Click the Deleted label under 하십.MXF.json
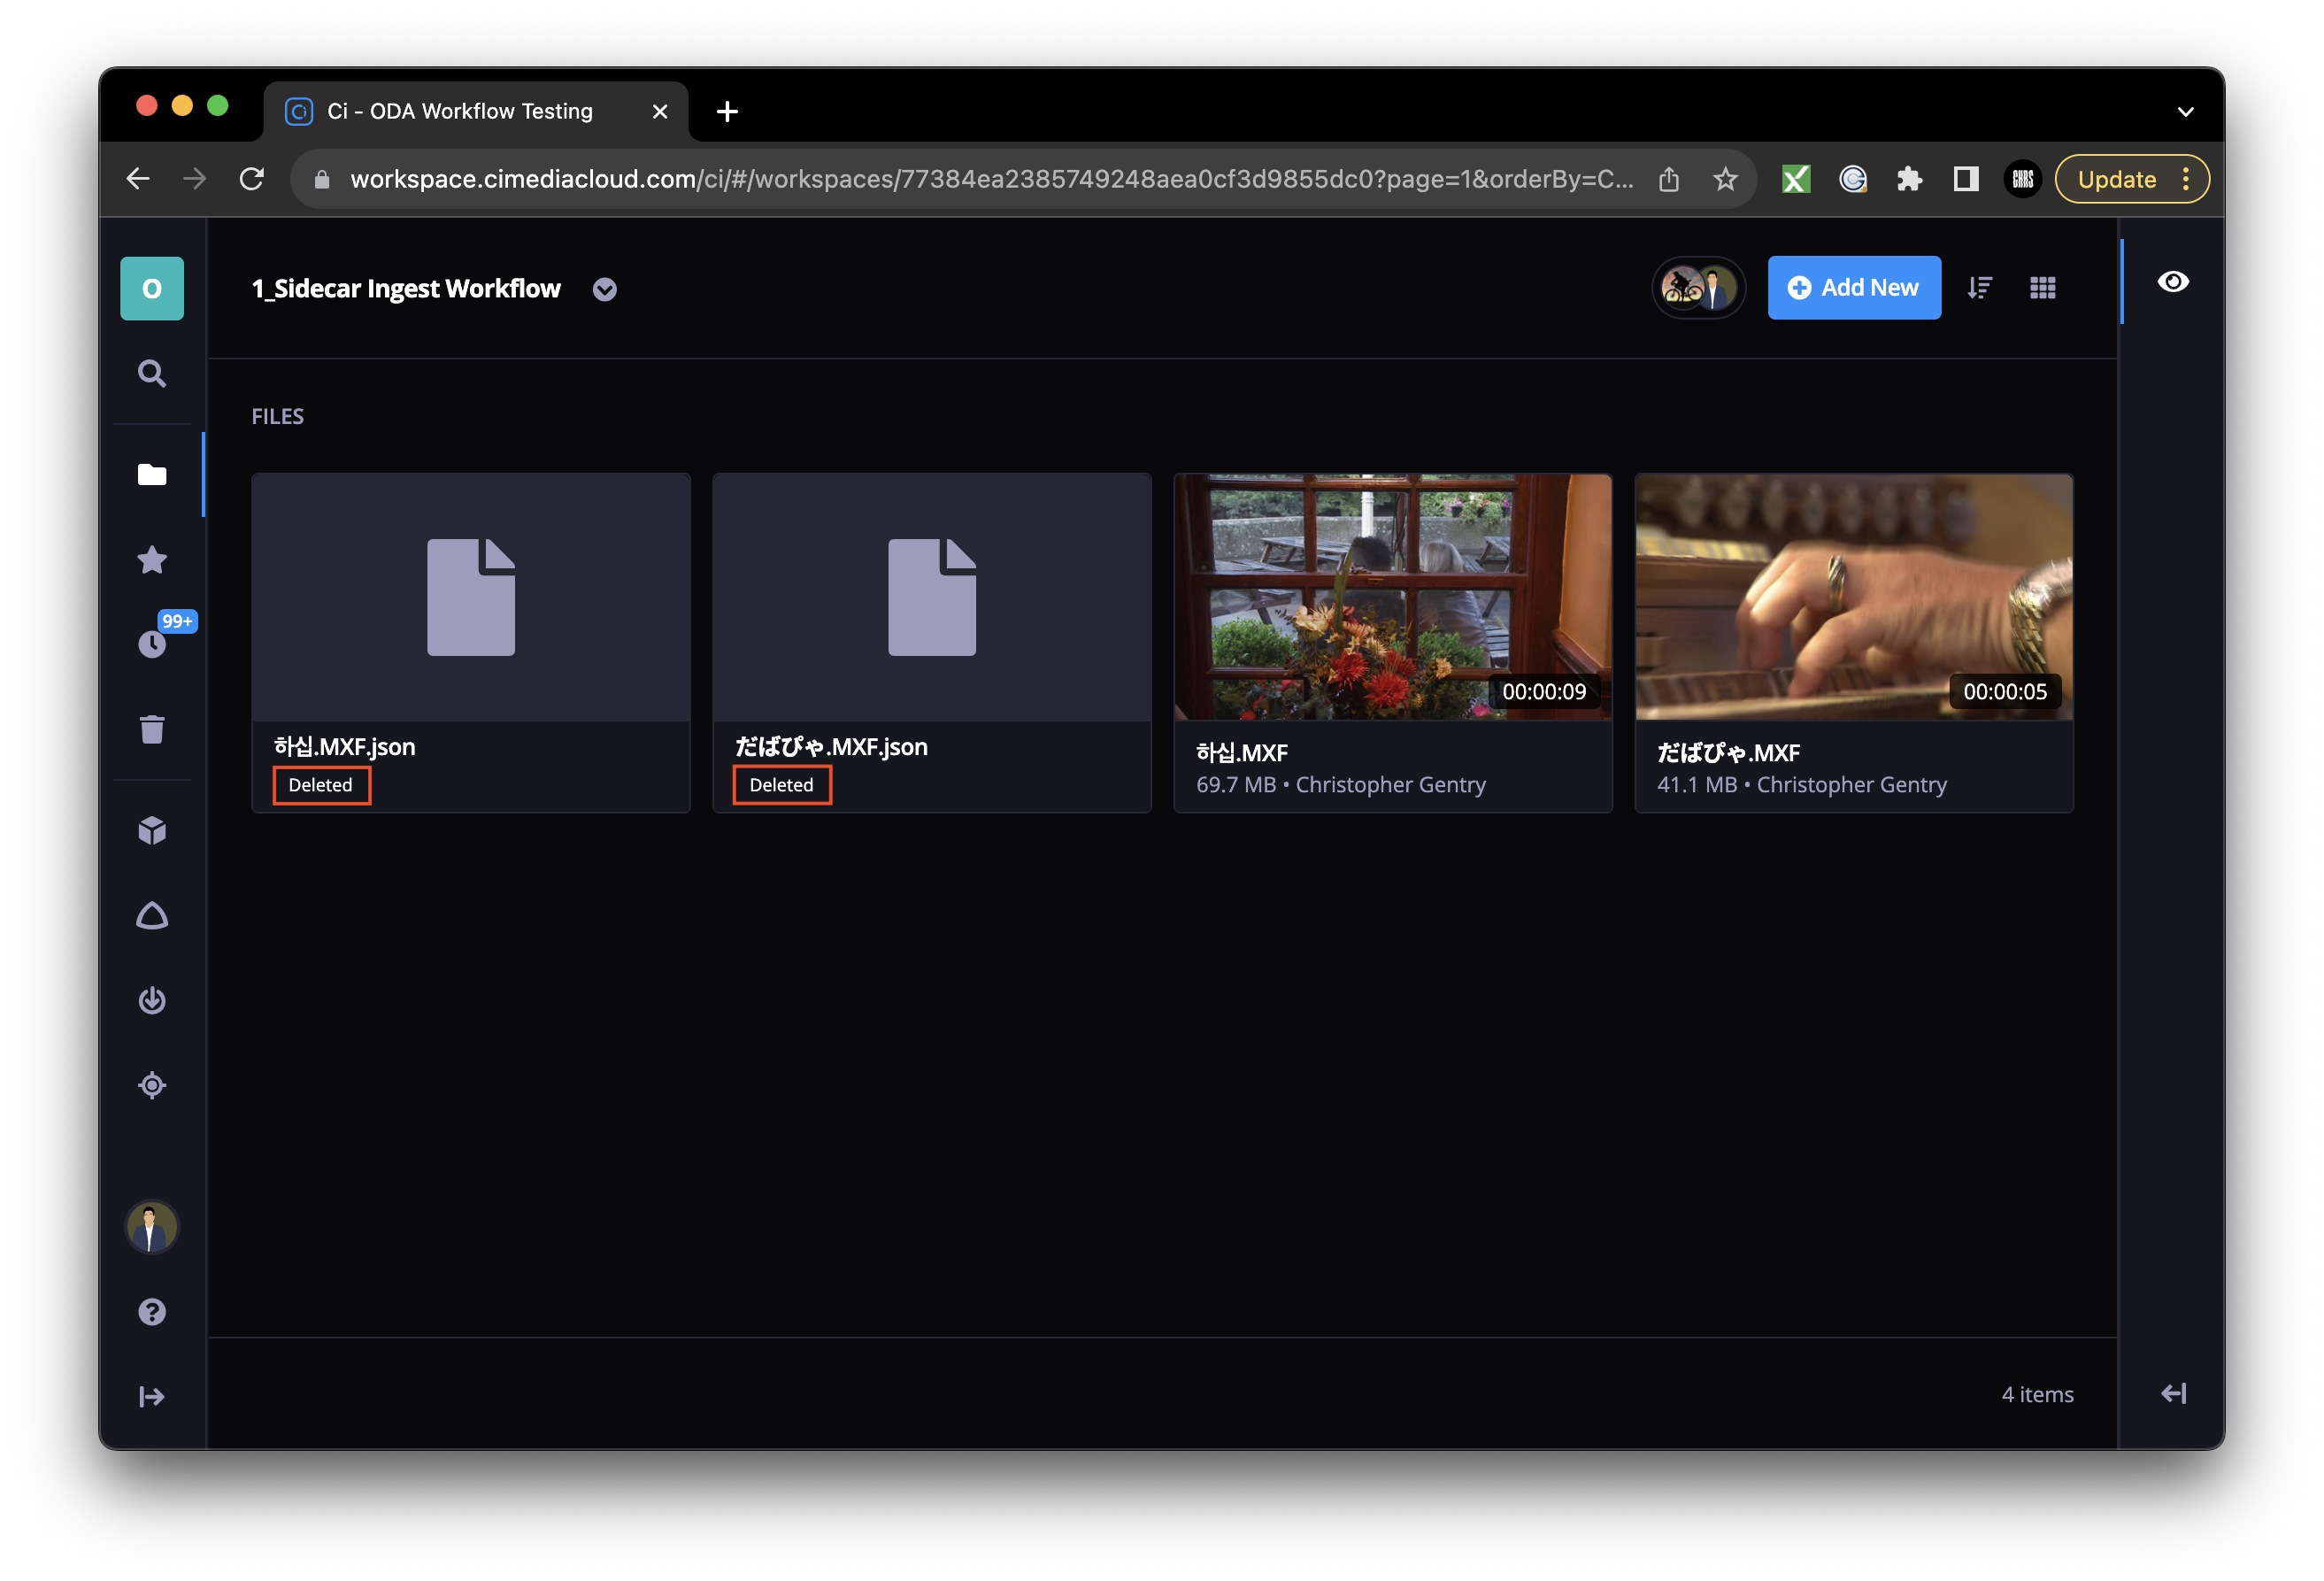This screenshot has height=1581, width=2324. pos(321,785)
